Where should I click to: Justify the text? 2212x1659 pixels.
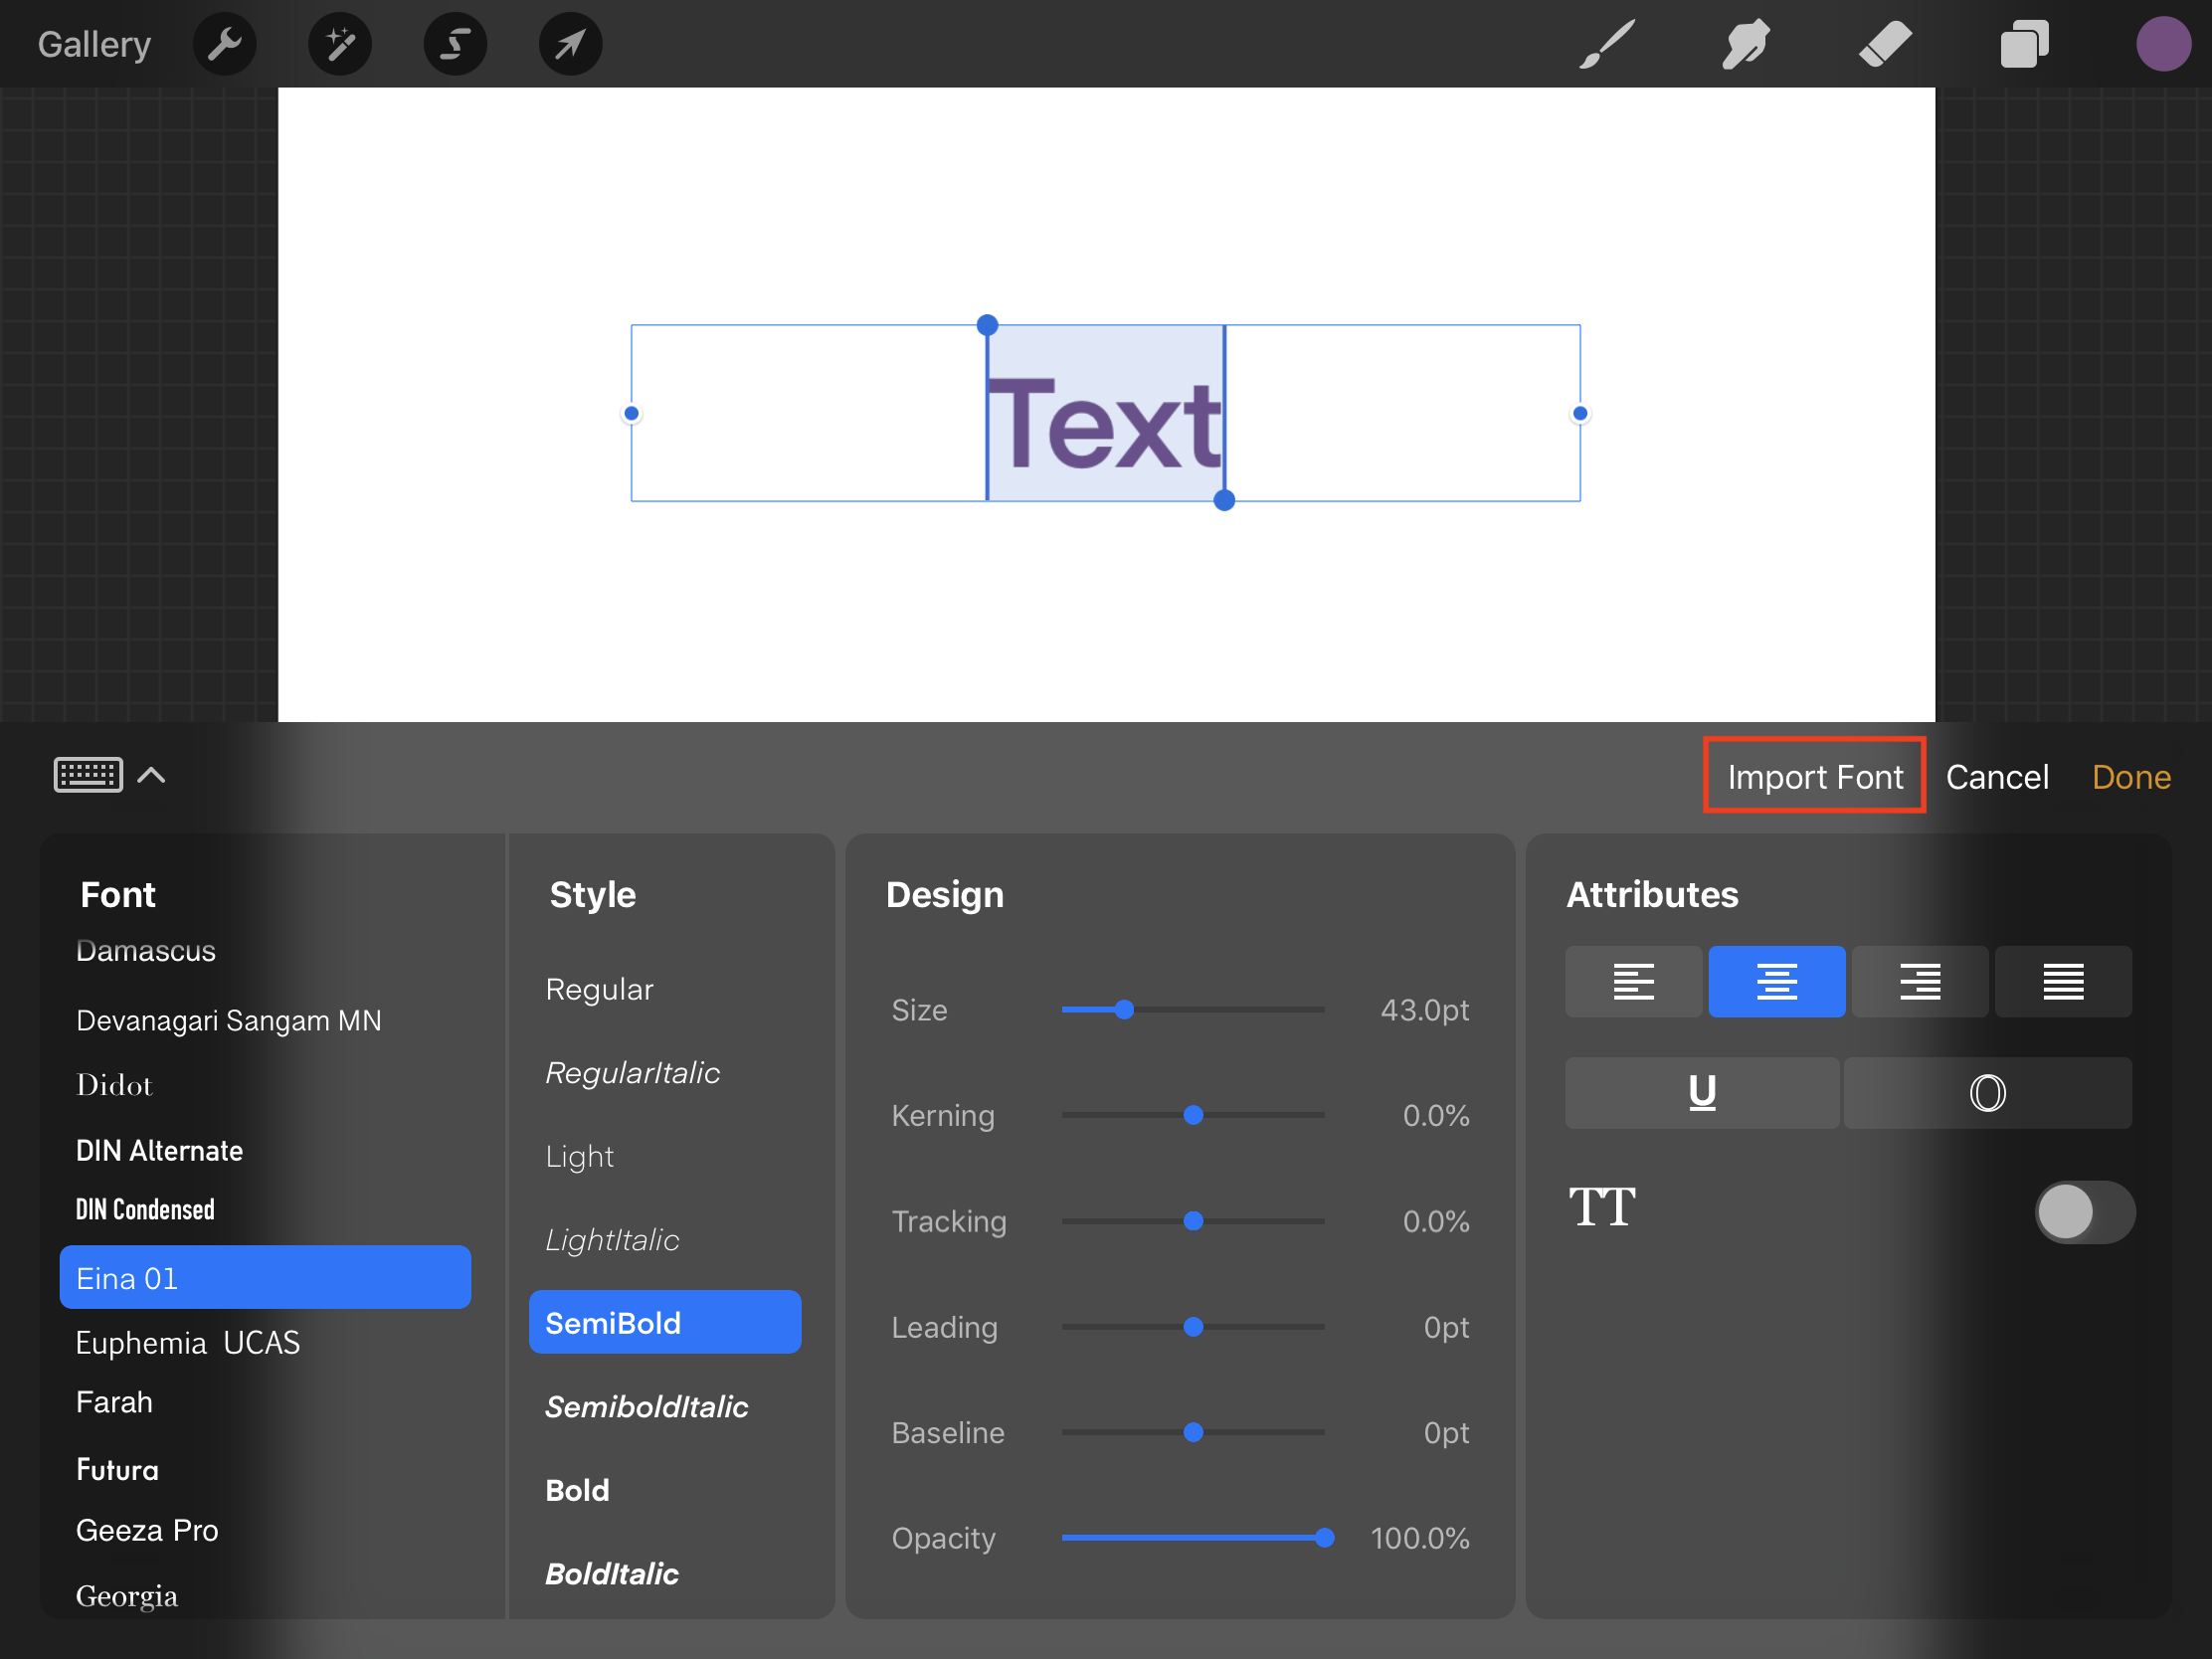(2063, 981)
